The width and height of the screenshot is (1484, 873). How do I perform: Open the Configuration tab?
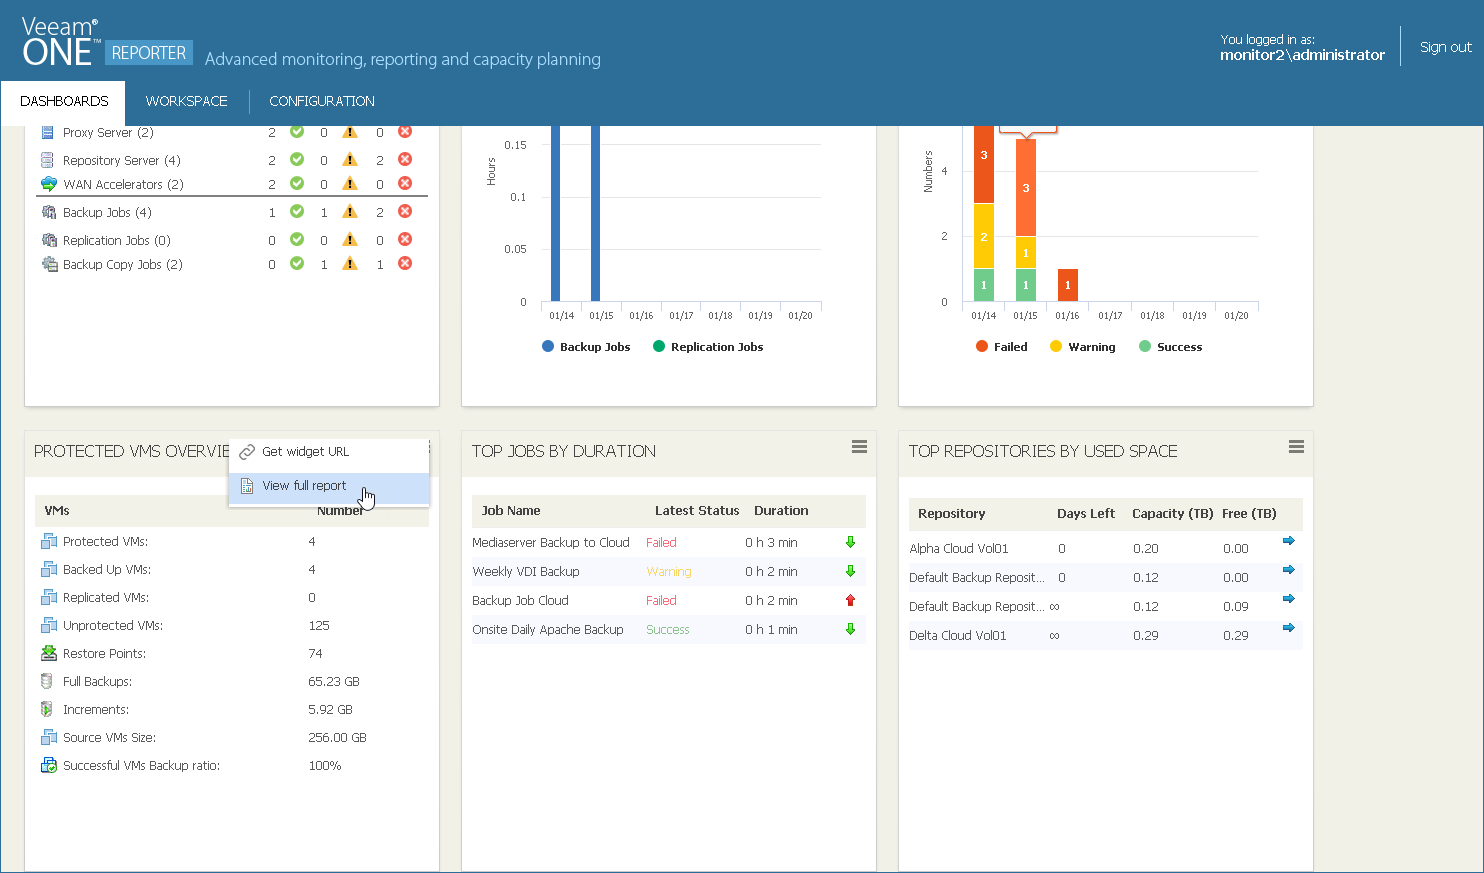[322, 101]
